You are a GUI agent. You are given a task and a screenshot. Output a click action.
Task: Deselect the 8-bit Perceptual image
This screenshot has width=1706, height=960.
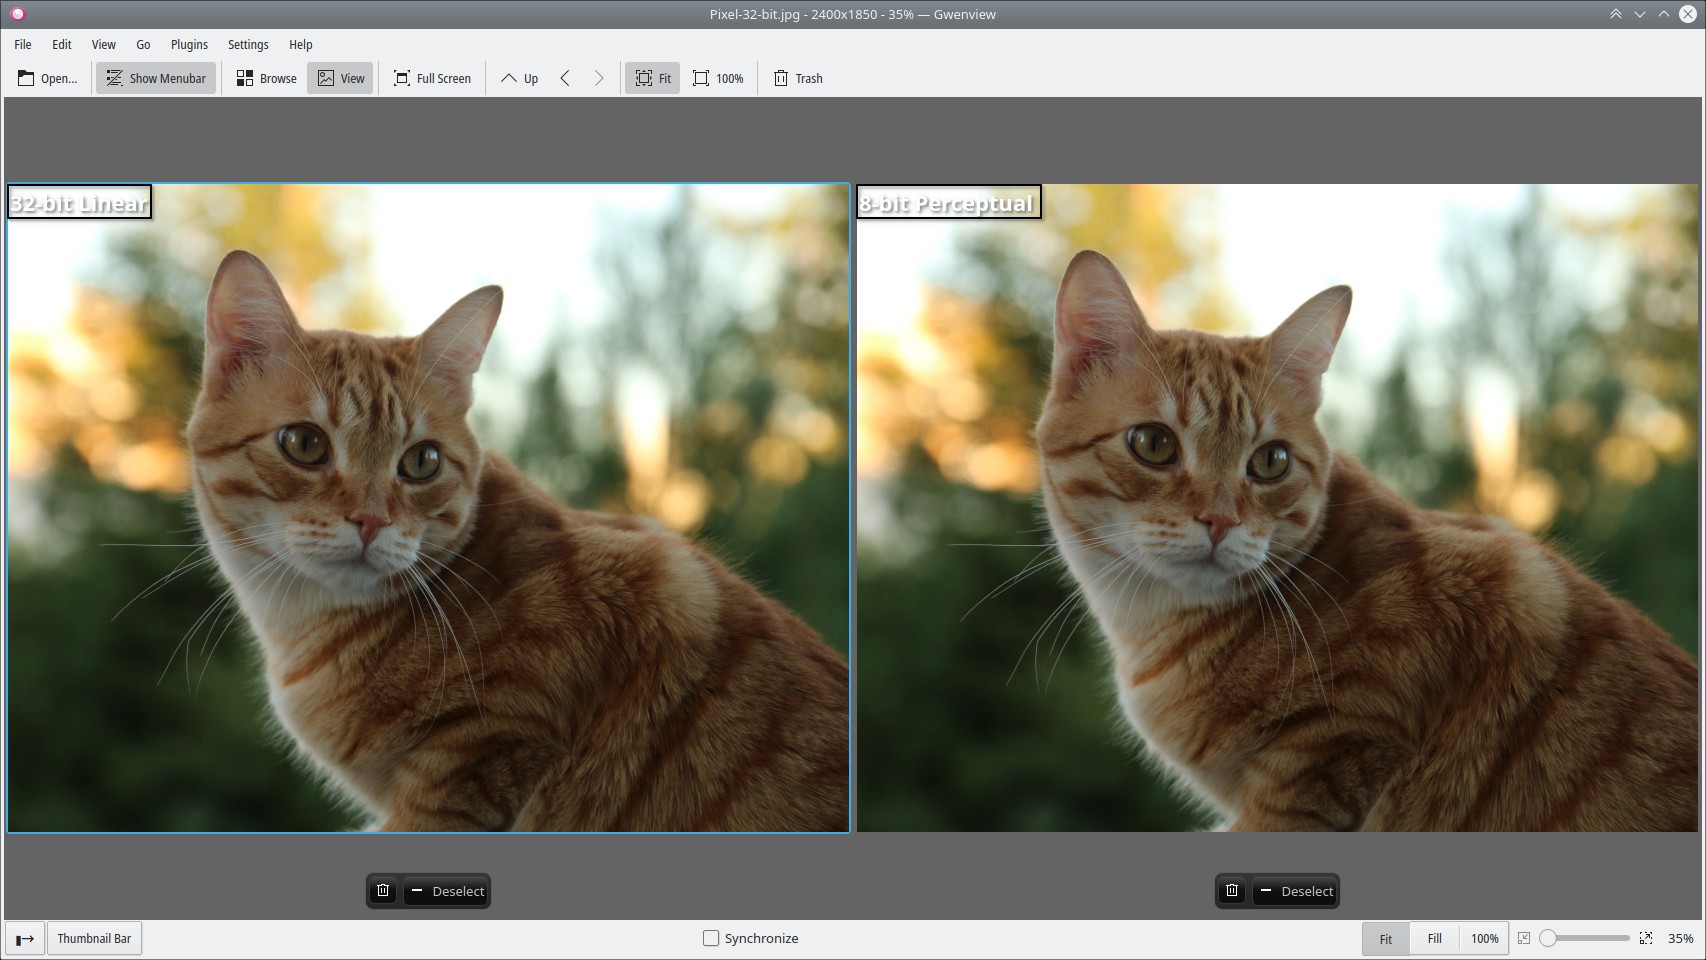point(1296,891)
